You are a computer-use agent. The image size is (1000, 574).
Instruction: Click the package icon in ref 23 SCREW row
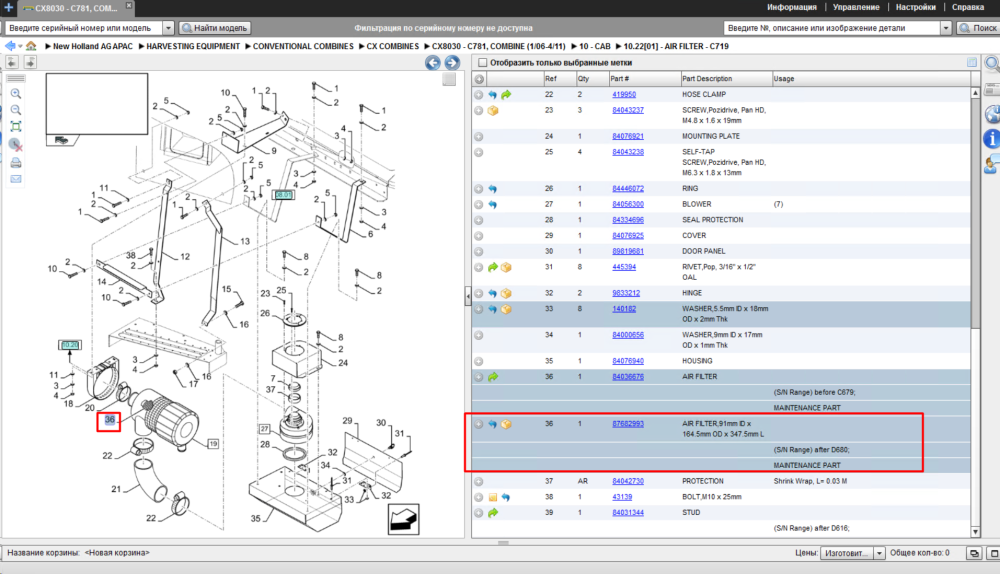point(492,110)
